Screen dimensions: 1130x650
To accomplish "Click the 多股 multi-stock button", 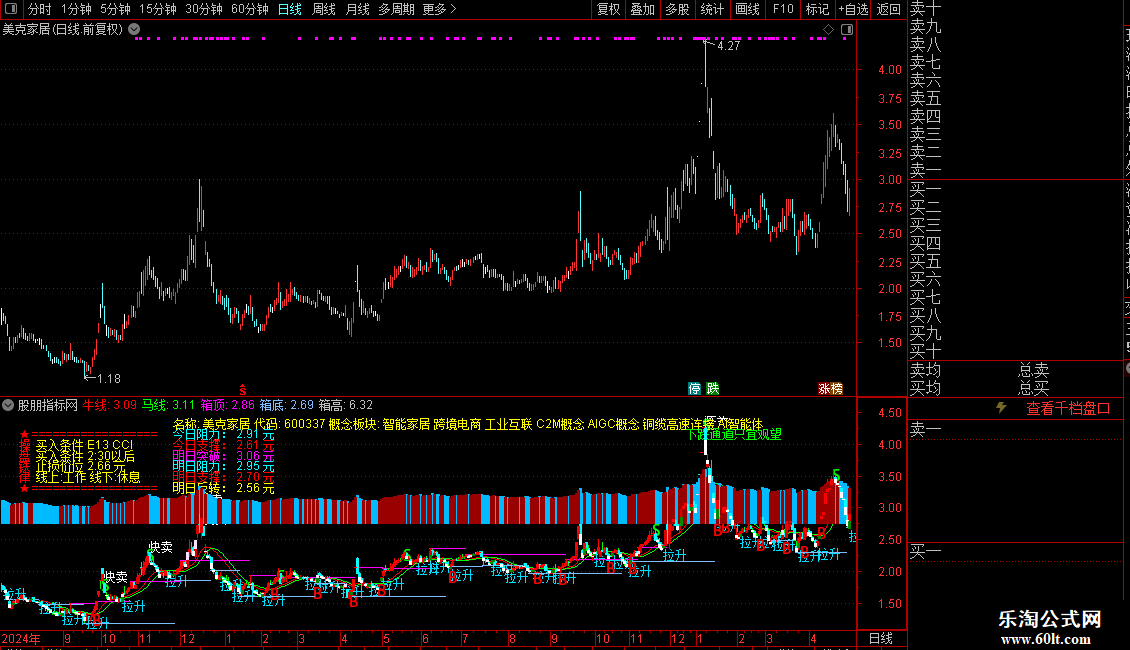I will tap(677, 9).
